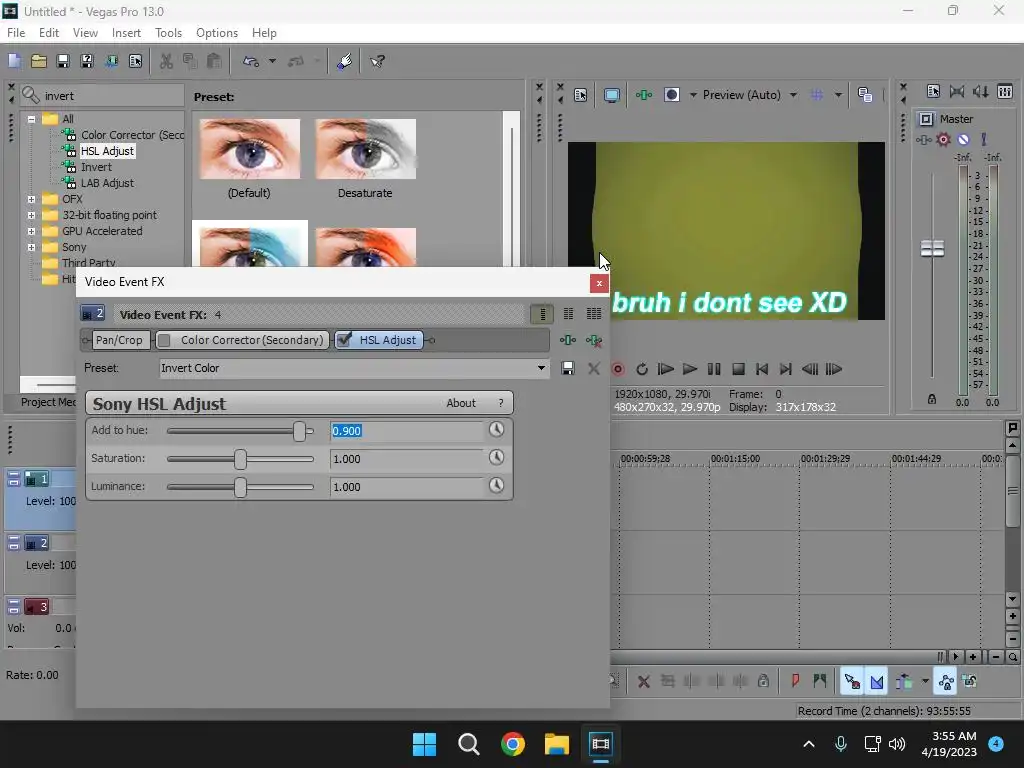Viewport: 1024px width, 768px height.
Task: Enable the interactive tutorials hand icon
Action: [344, 61]
